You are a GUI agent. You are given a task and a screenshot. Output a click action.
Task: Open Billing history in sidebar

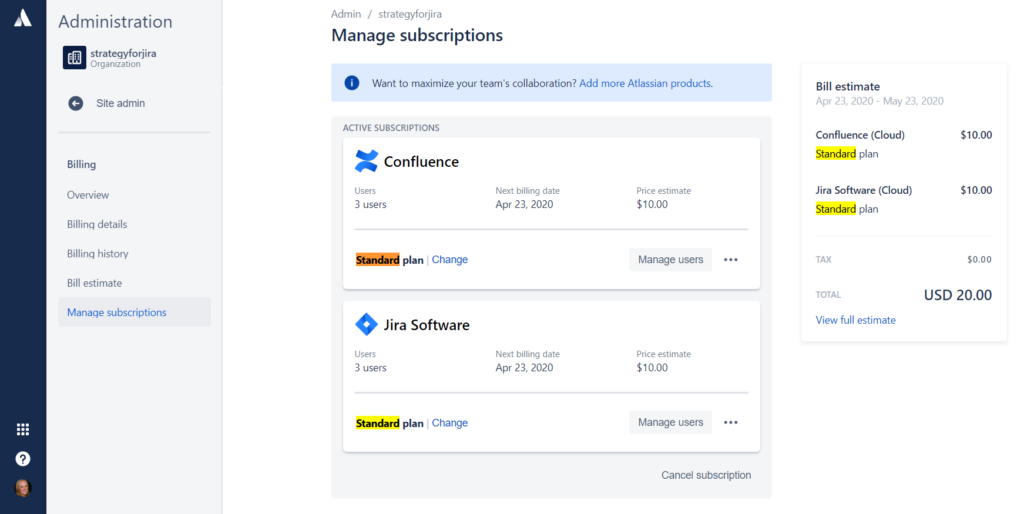tap(97, 253)
